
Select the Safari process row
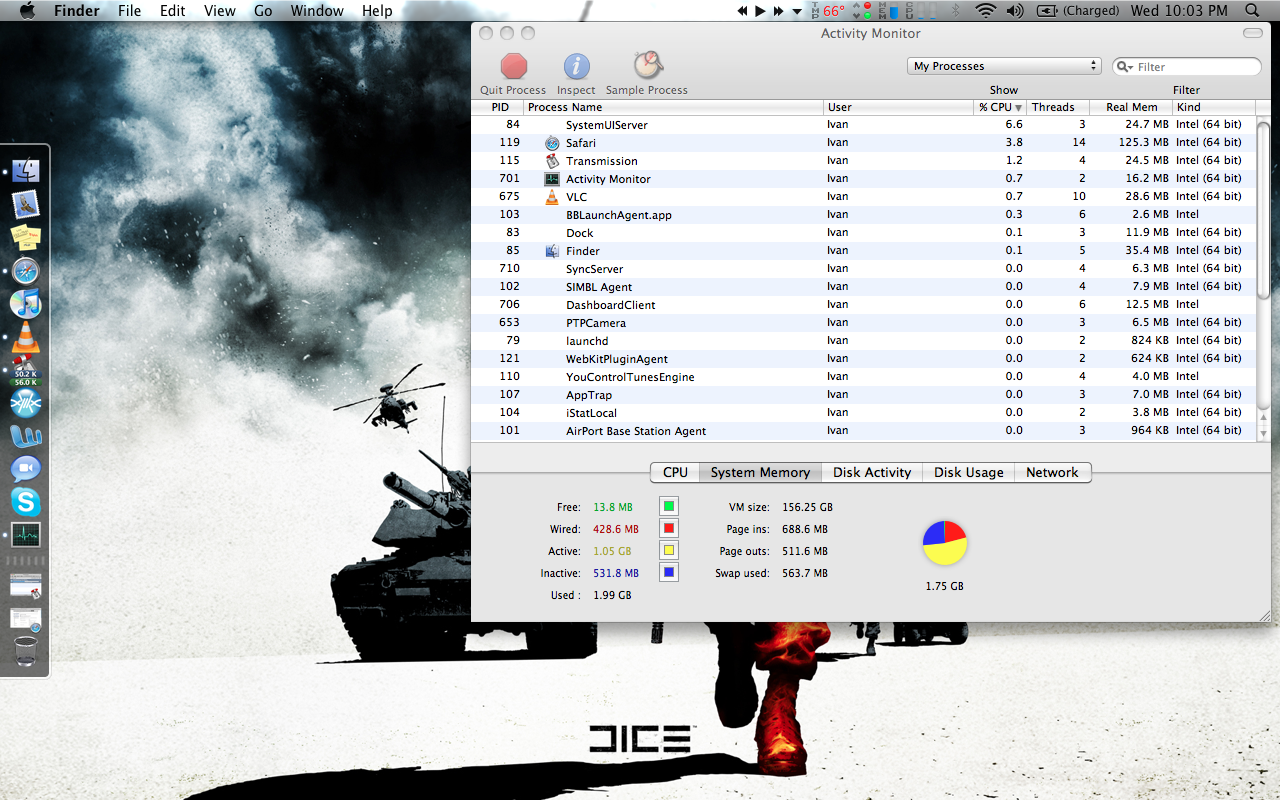click(864, 143)
